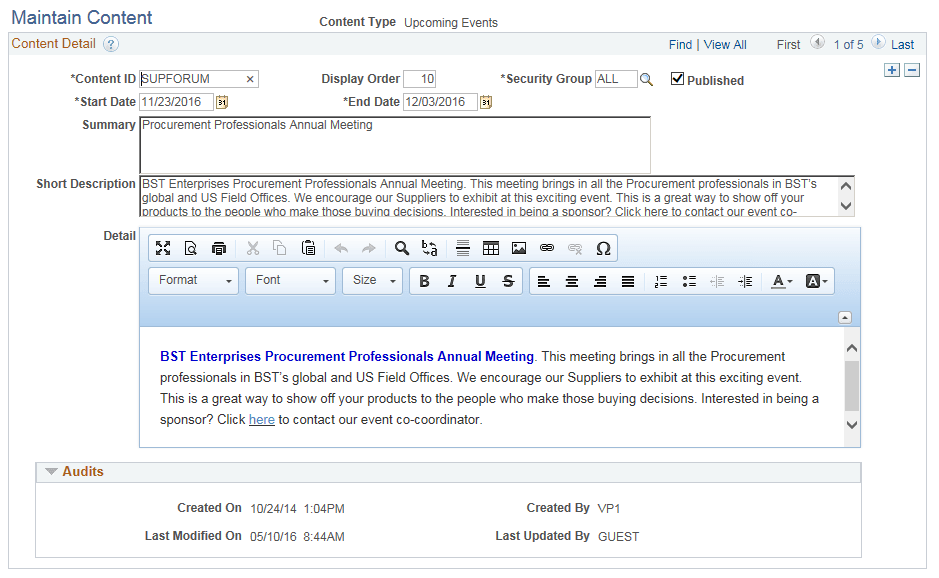This screenshot has height=578, width=939.
Task: Click the "here" hyperlink in the detail text
Action: [x=261, y=419]
